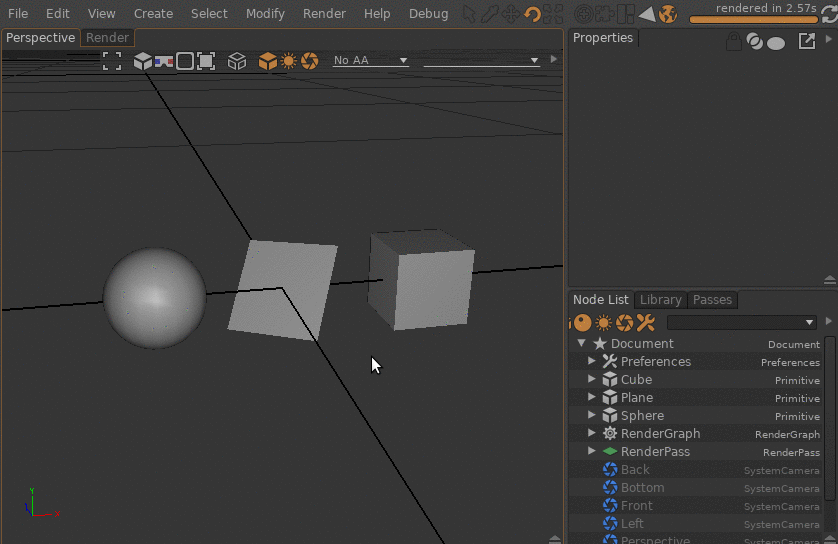Click the wireframe cube icon in viewport toolbar

[237, 61]
